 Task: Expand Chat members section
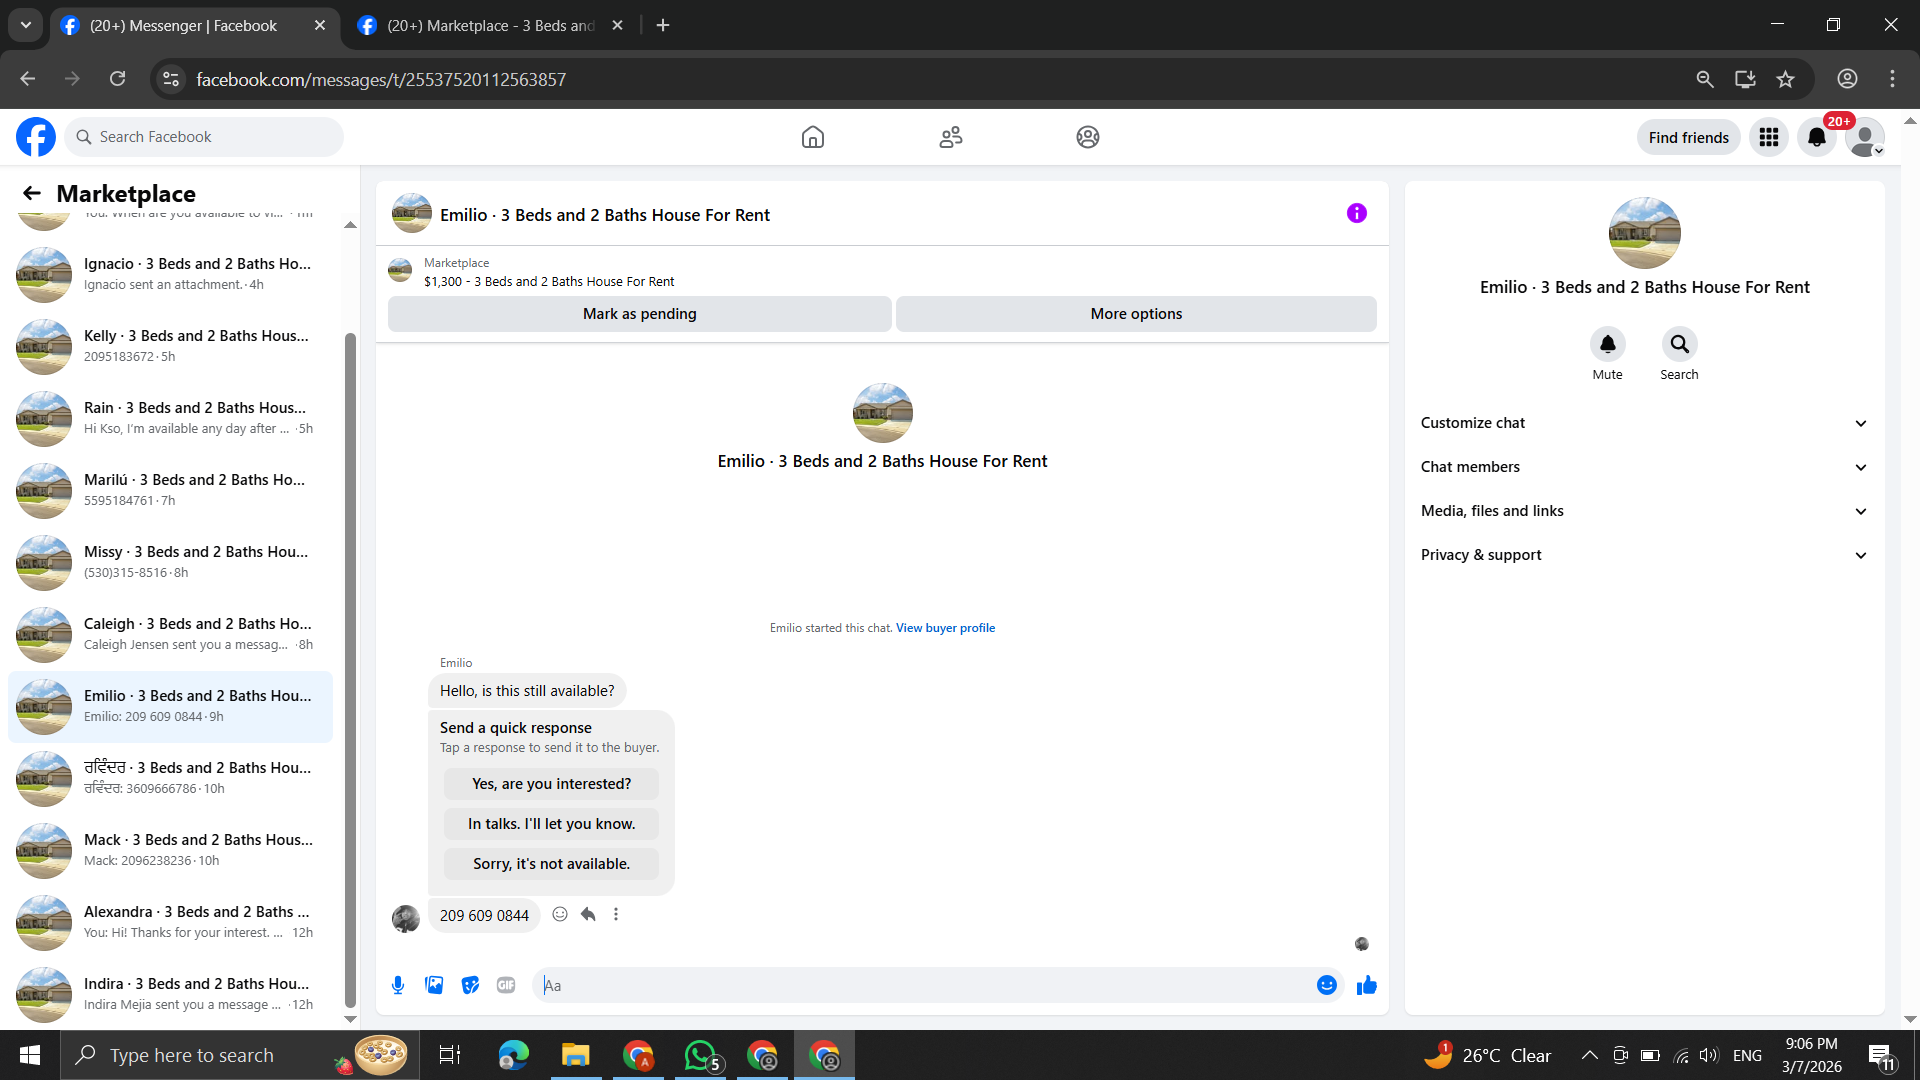(1644, 467)
